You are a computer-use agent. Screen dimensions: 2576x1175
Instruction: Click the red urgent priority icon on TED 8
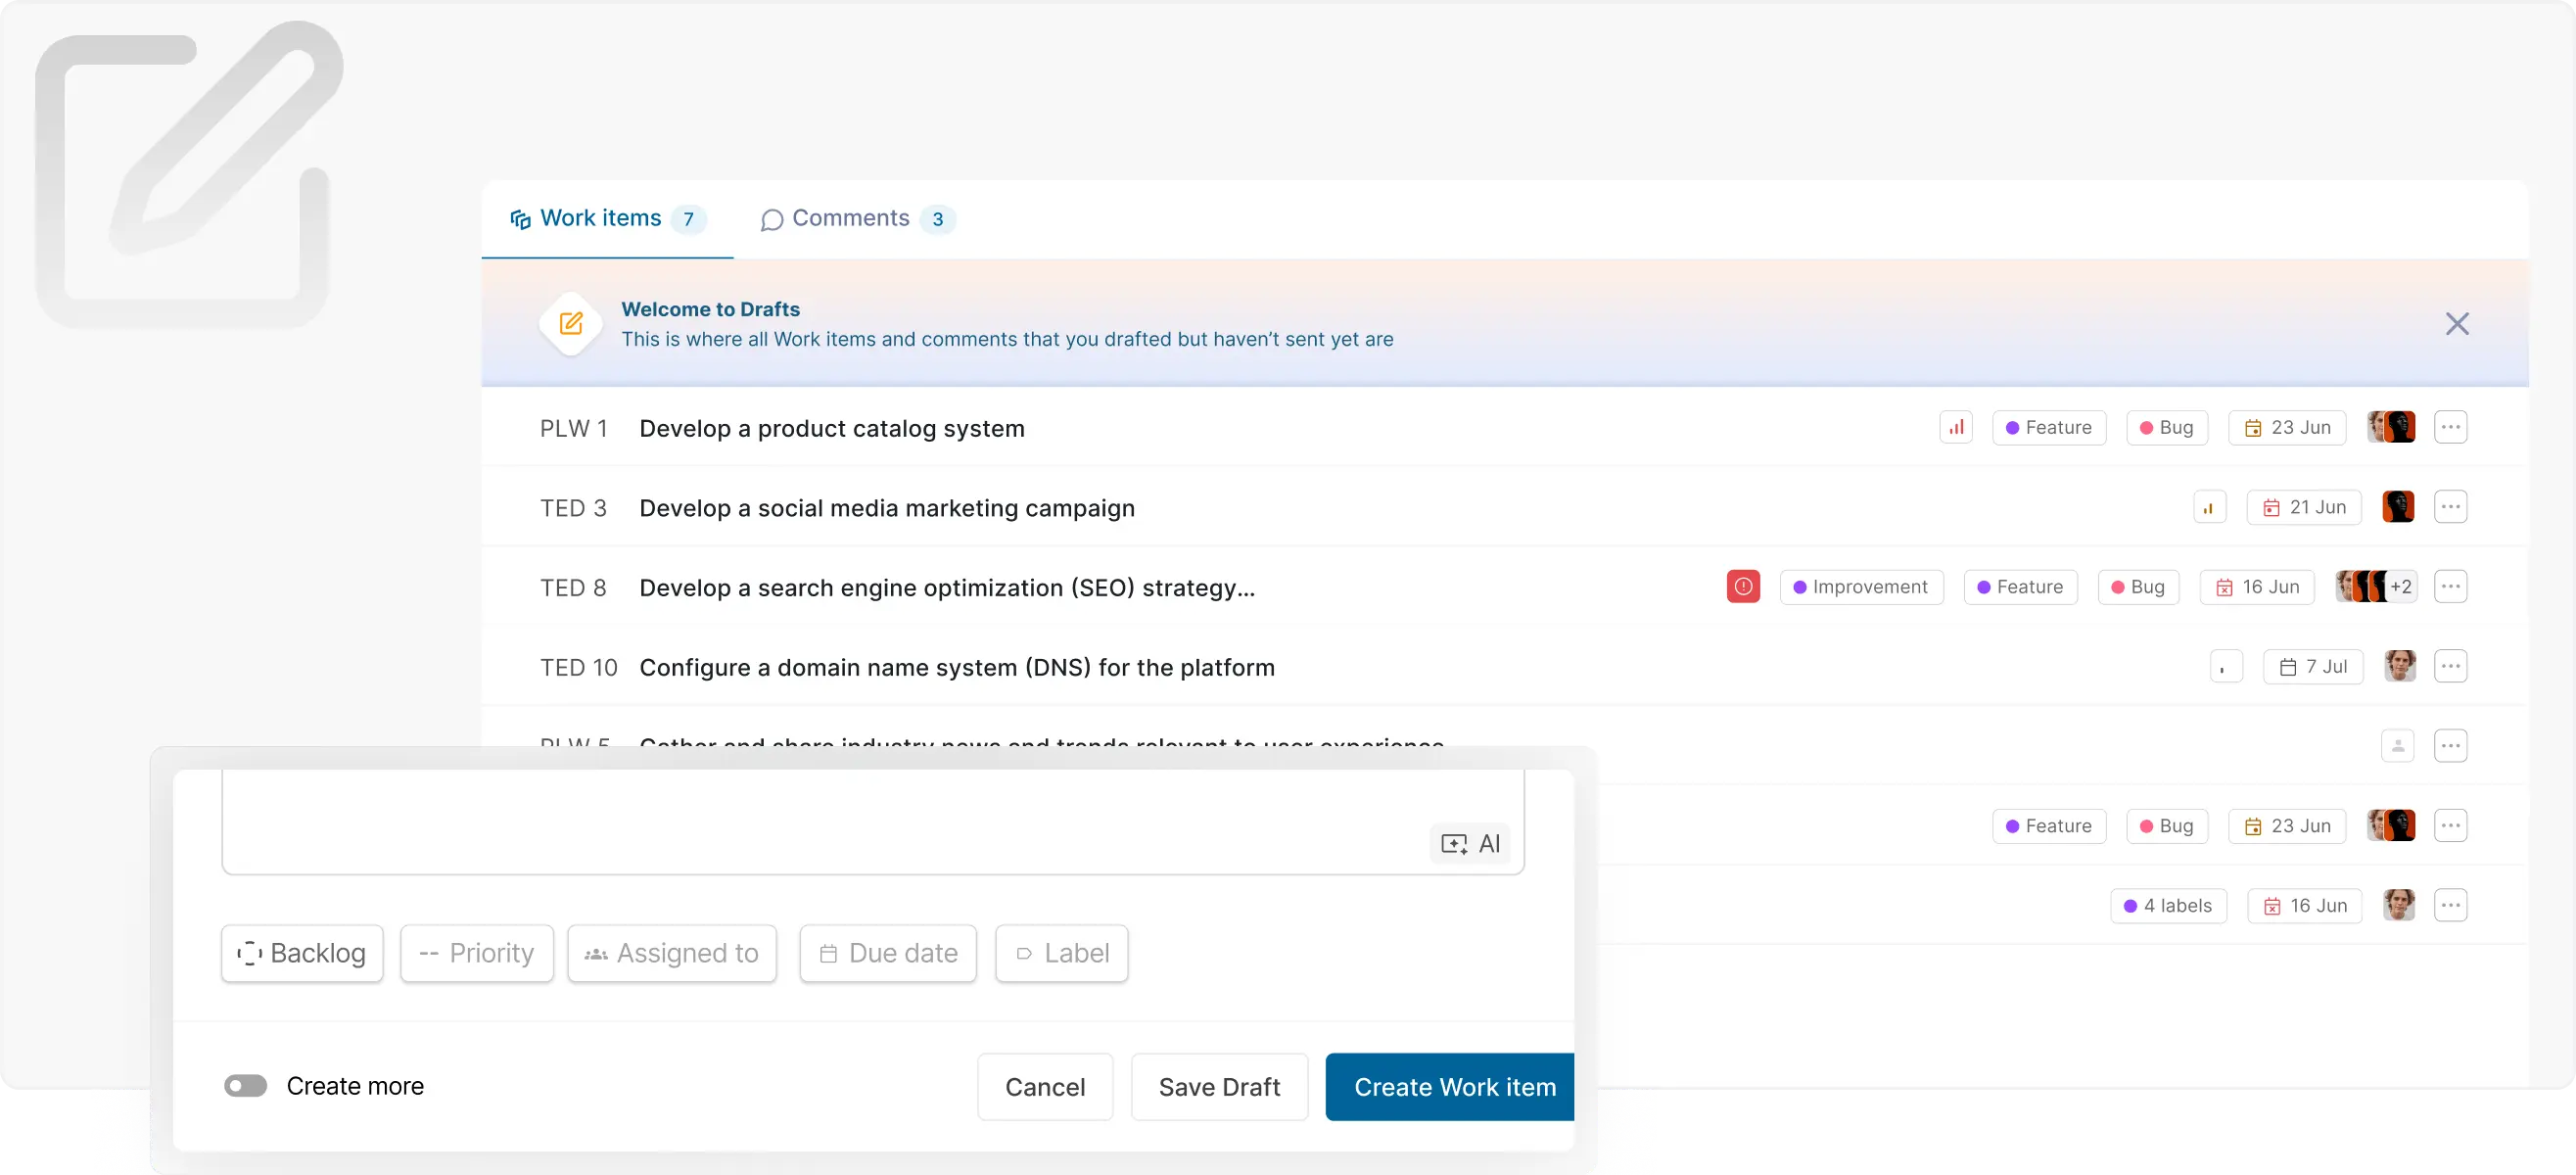click(1743, 587)
